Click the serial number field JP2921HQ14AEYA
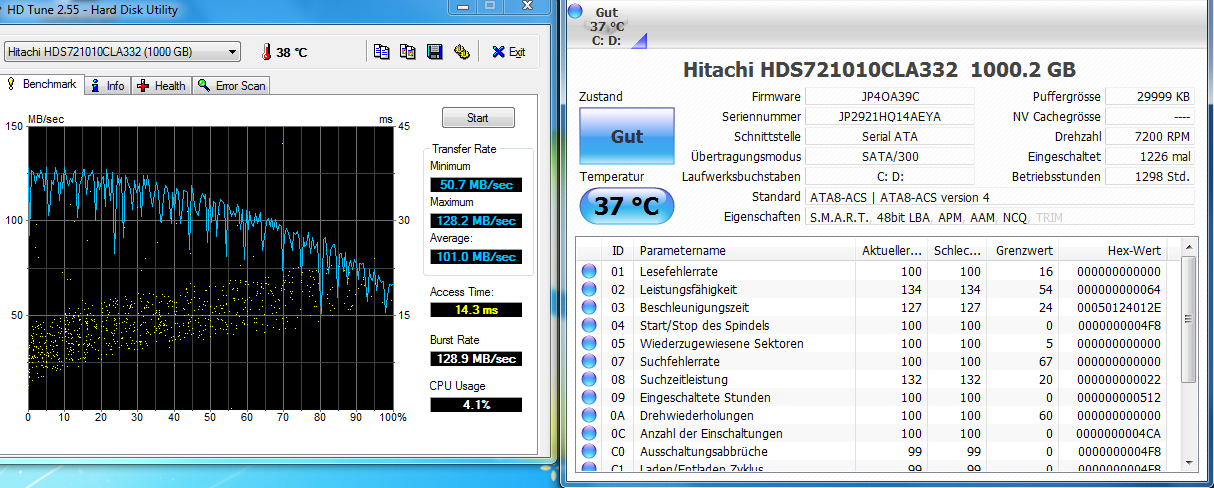 [889, 117]
